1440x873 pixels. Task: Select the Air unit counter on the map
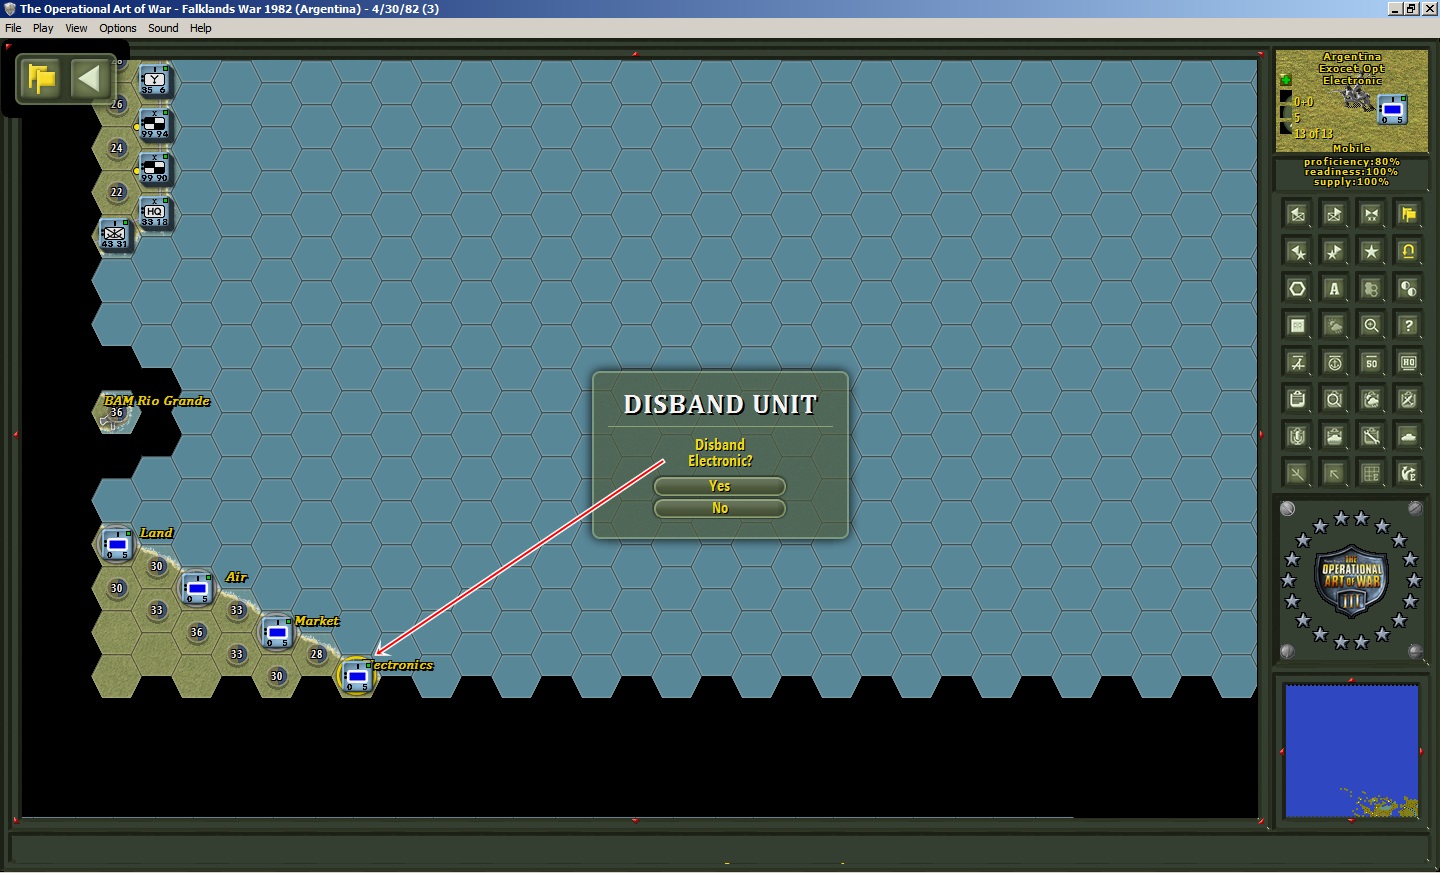(197, 589)
